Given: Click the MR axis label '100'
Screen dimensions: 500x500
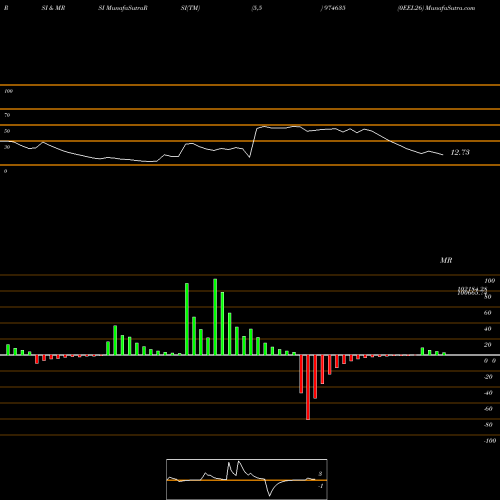Looking at the screenshot, I should coord(489,281).
